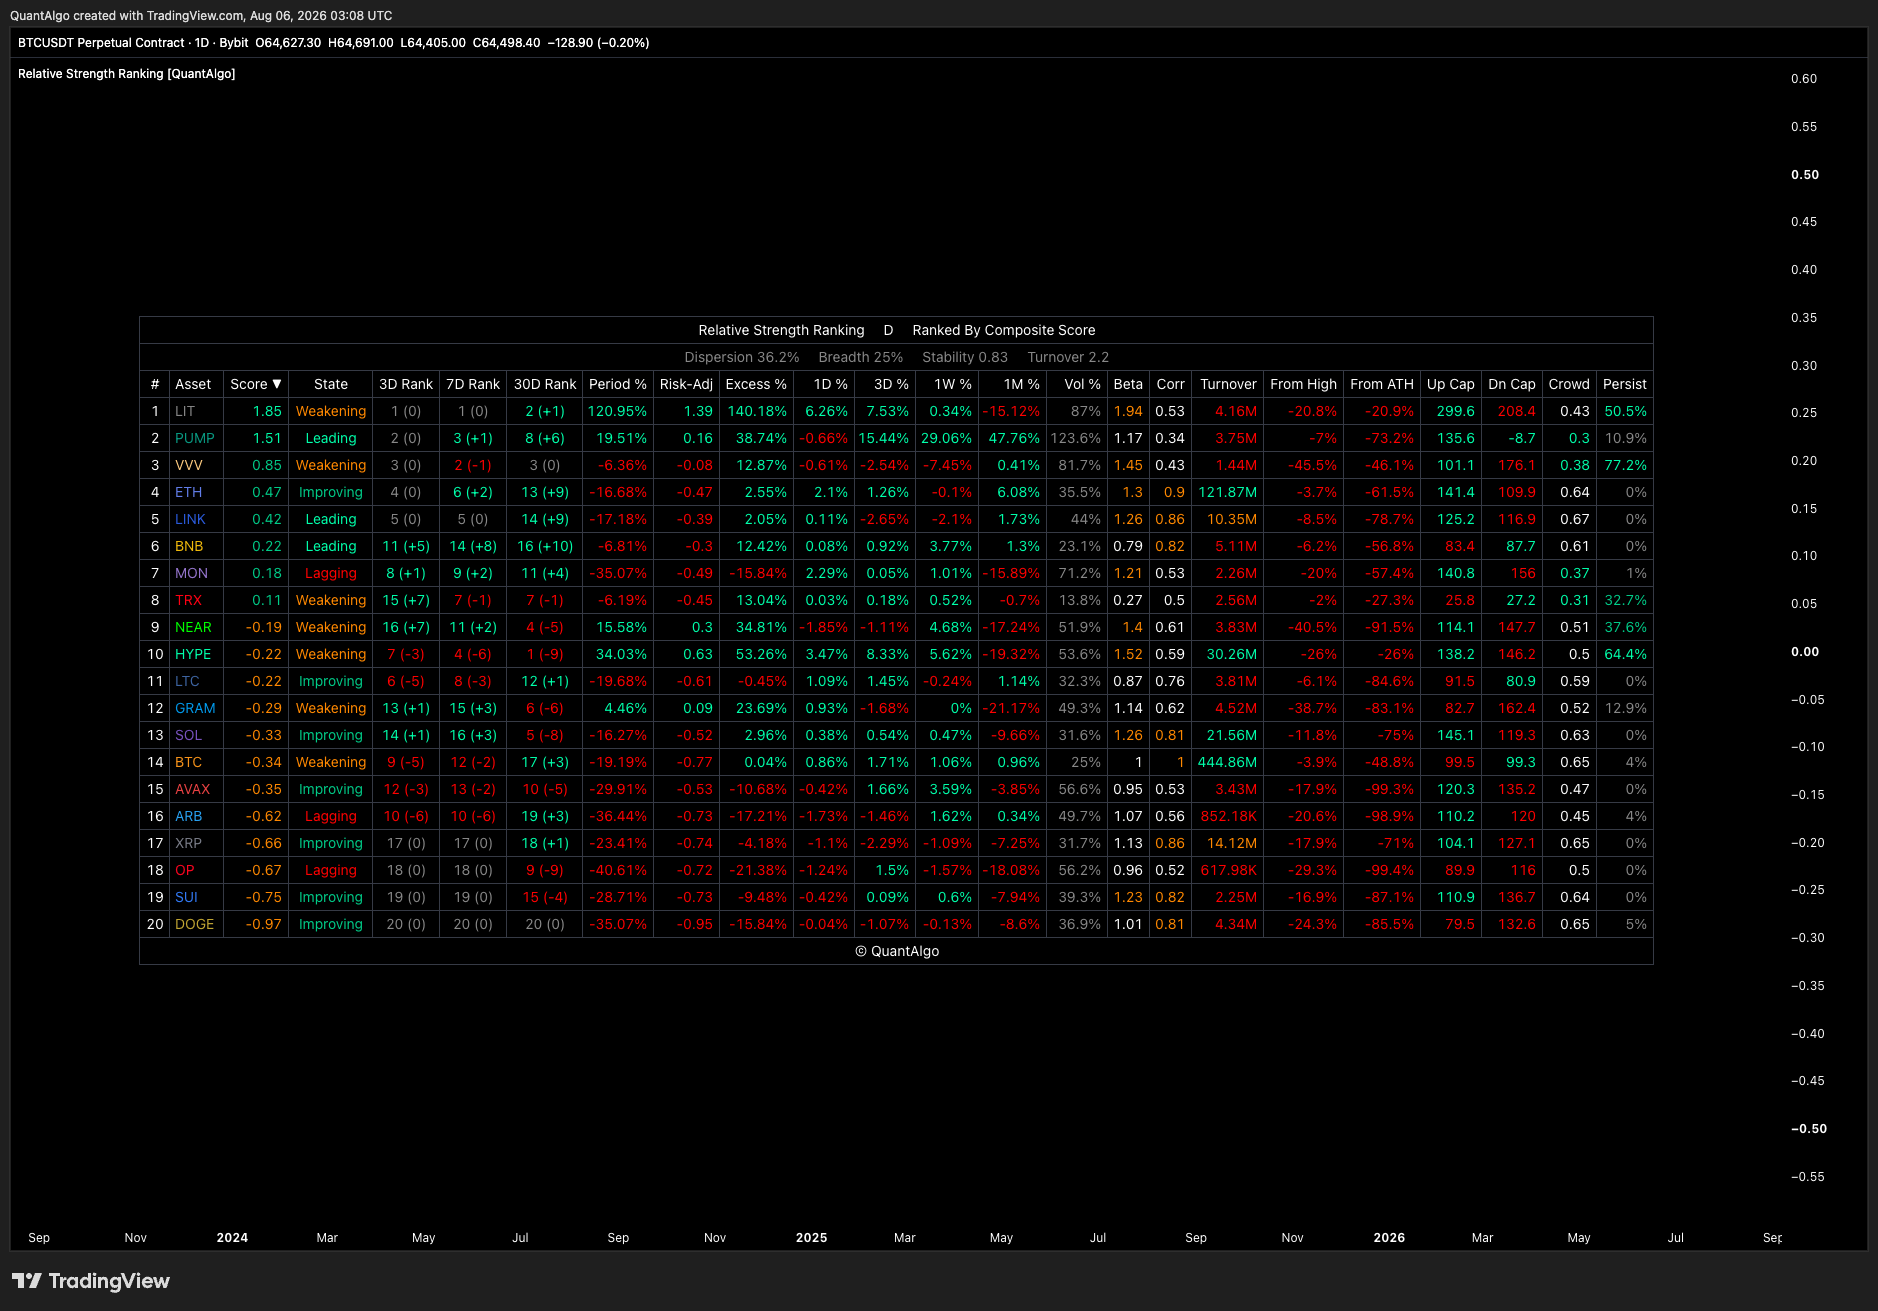Click the Dn Cap column header
This screenshot has width=1878, height=1311.
coord(1512,384)
